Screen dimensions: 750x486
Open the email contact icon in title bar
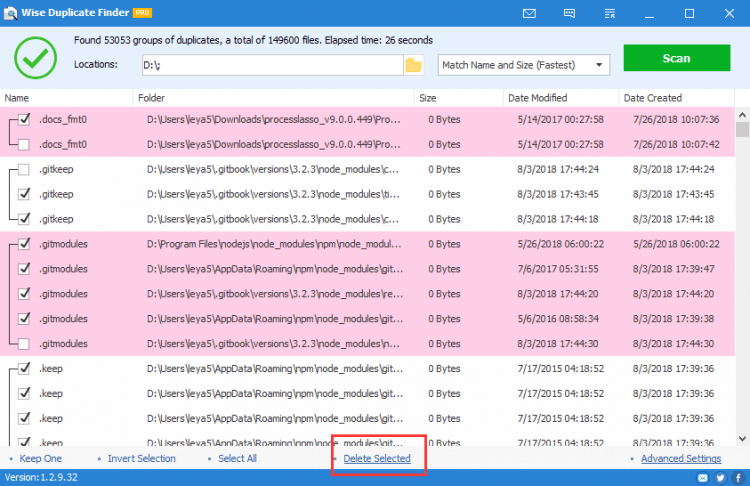tap(529, 13)
